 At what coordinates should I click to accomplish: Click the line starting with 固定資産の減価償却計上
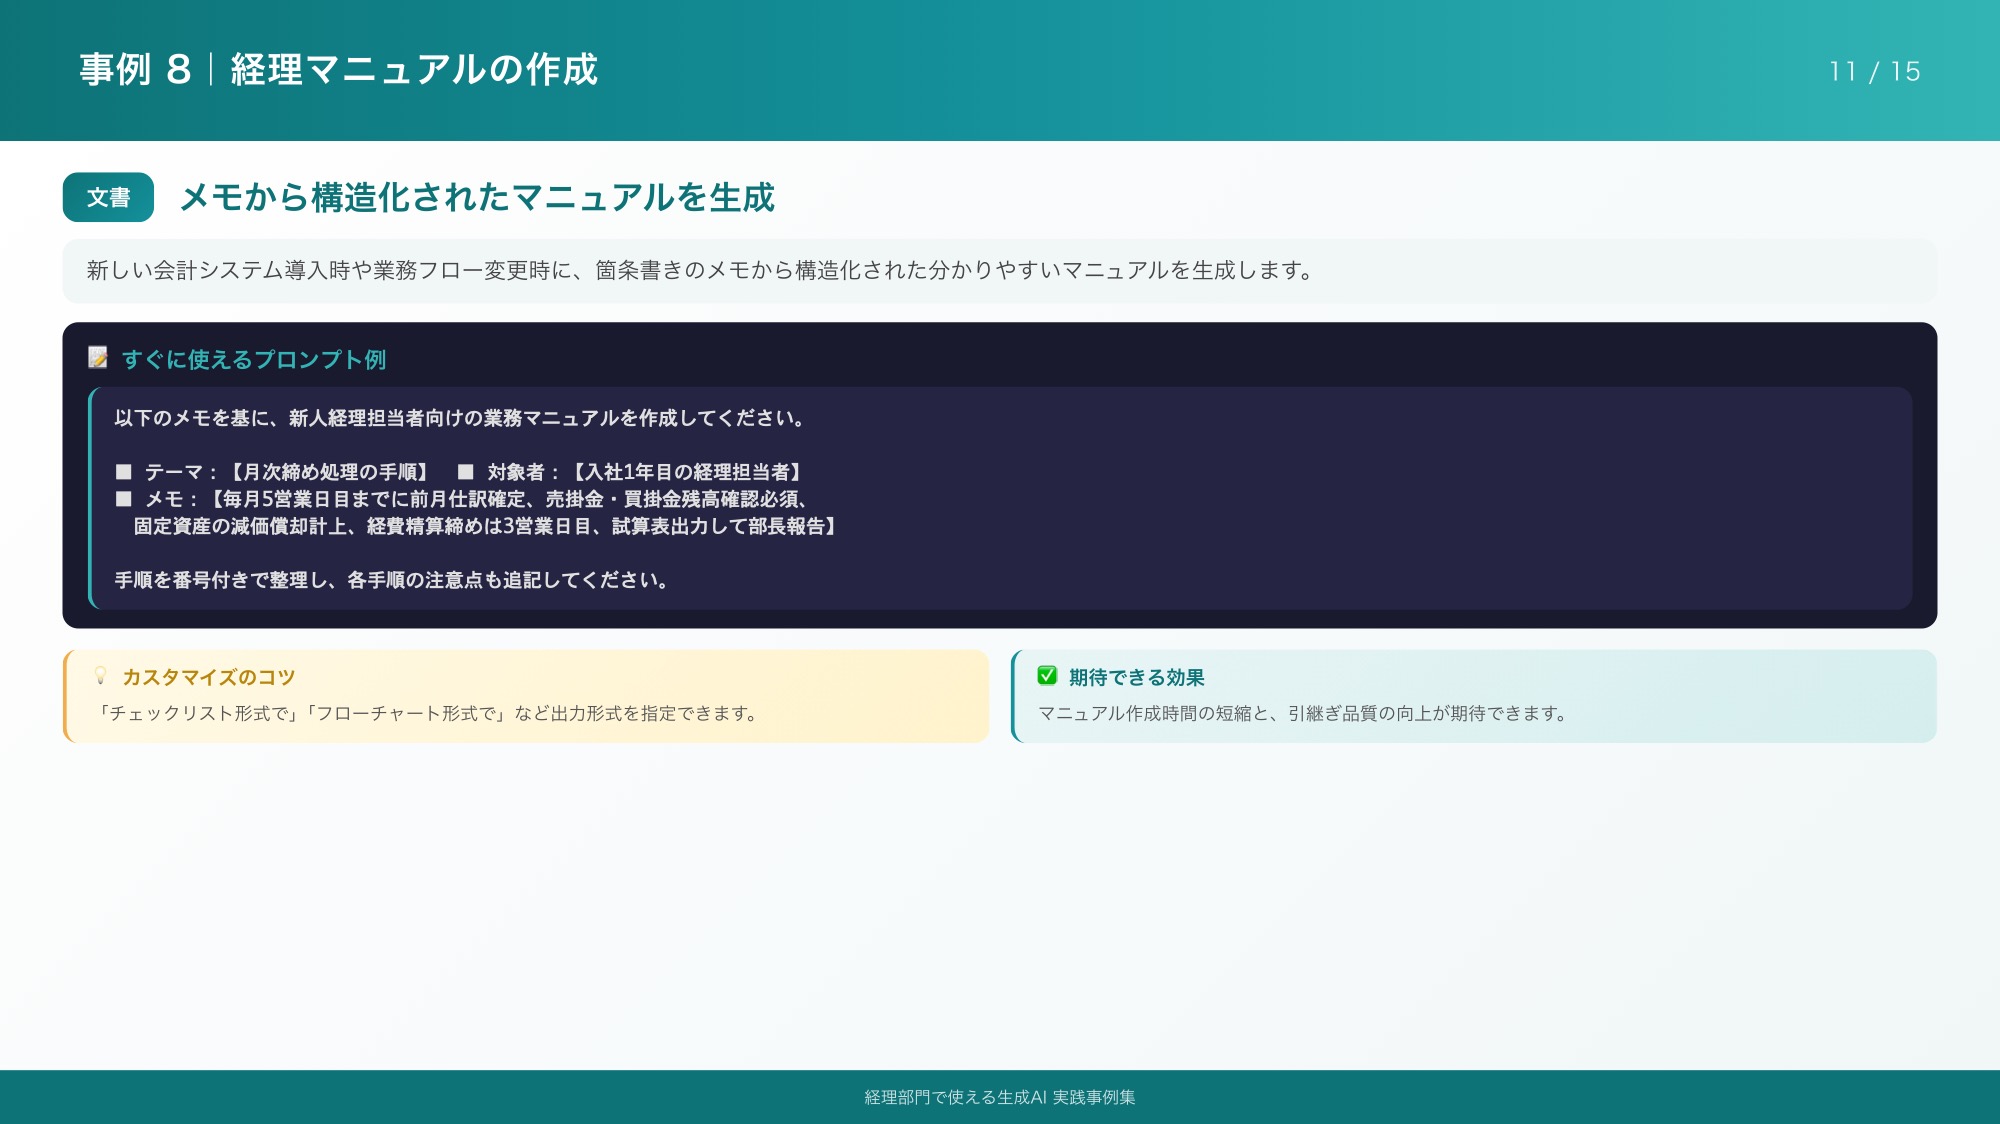pyautogui.click(x=486, y=526)
